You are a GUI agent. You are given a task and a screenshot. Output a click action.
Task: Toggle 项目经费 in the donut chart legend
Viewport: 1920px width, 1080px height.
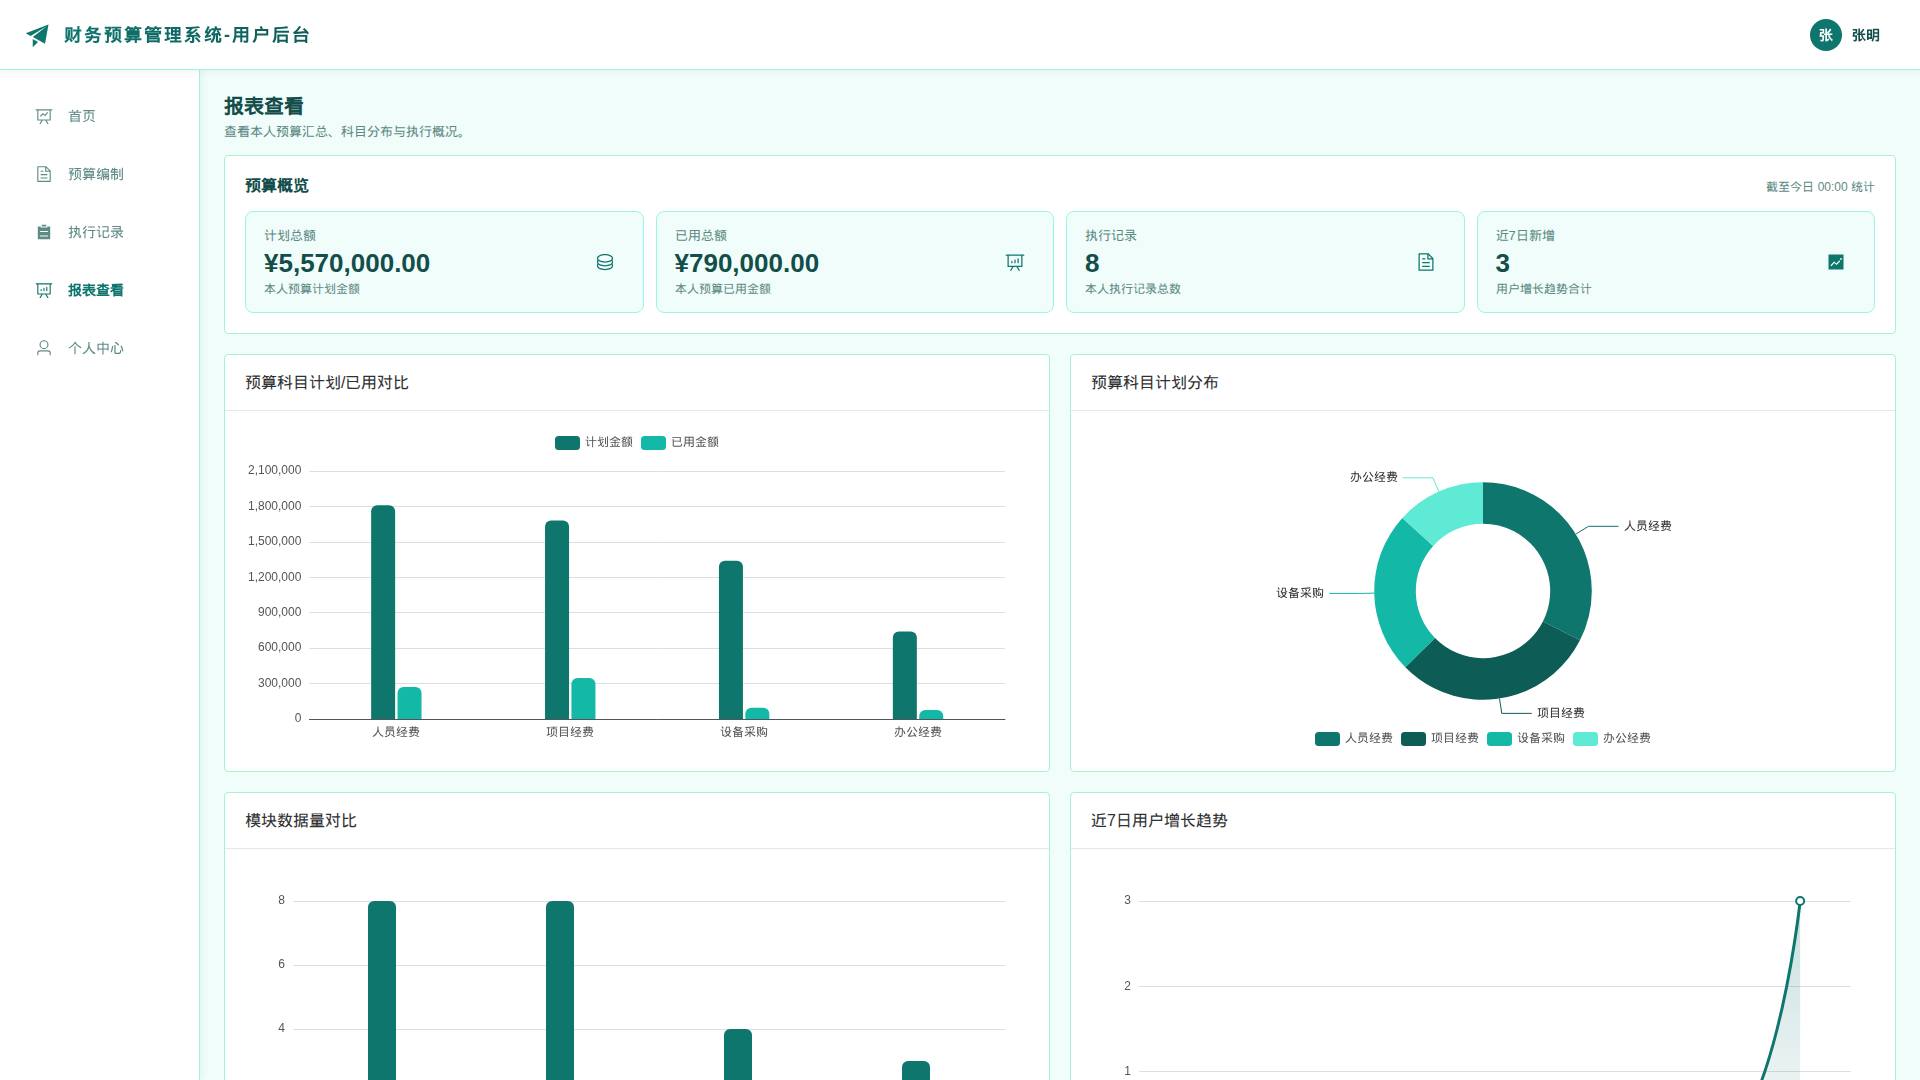pyautogui.click(x=1440, y=738)
